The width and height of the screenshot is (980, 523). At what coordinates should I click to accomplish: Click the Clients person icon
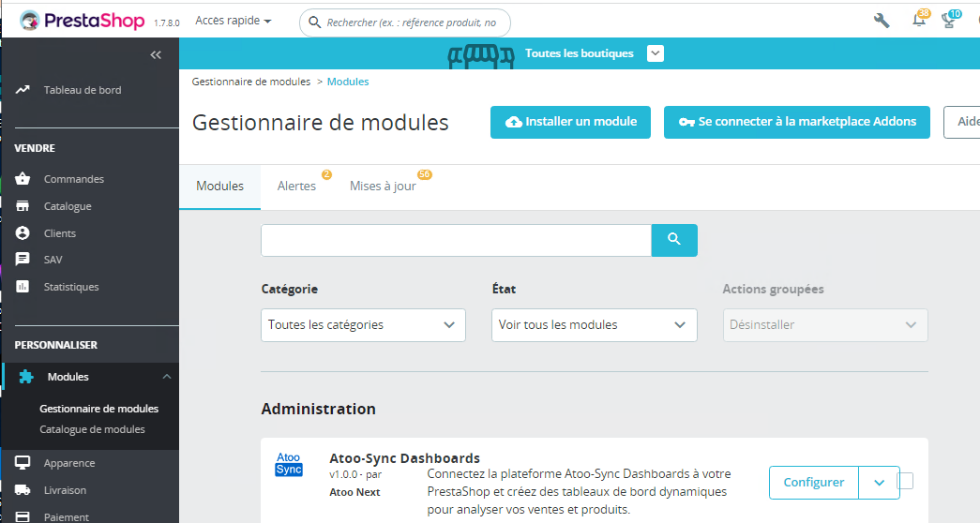[22, 233]
